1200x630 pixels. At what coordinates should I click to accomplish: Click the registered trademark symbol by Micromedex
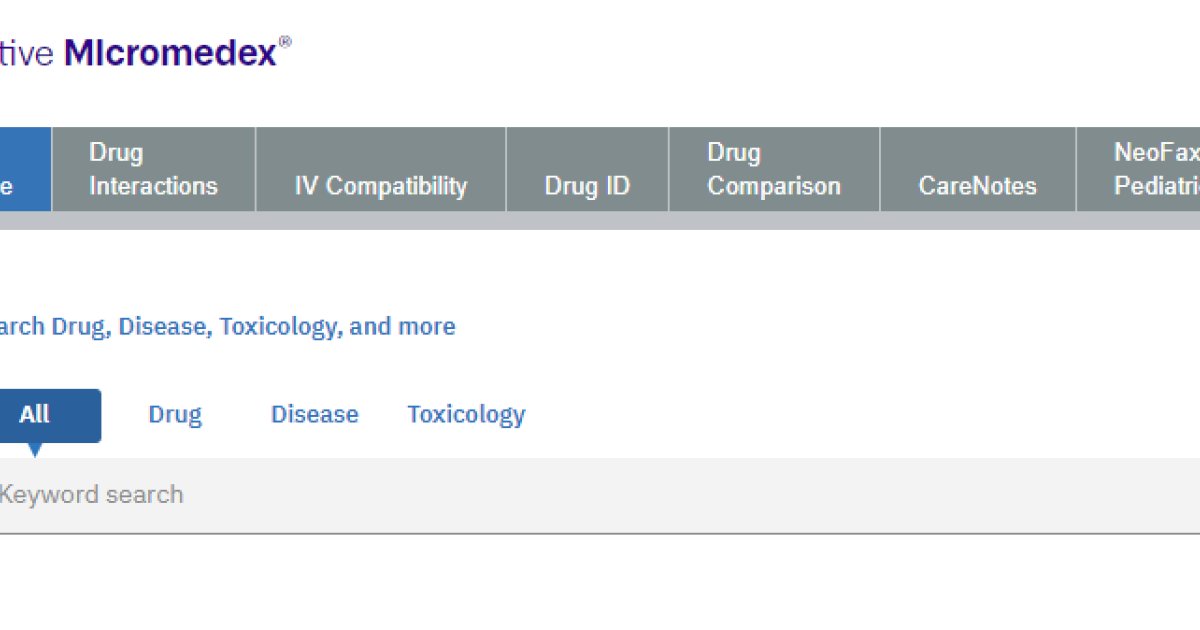coord(285,42)
